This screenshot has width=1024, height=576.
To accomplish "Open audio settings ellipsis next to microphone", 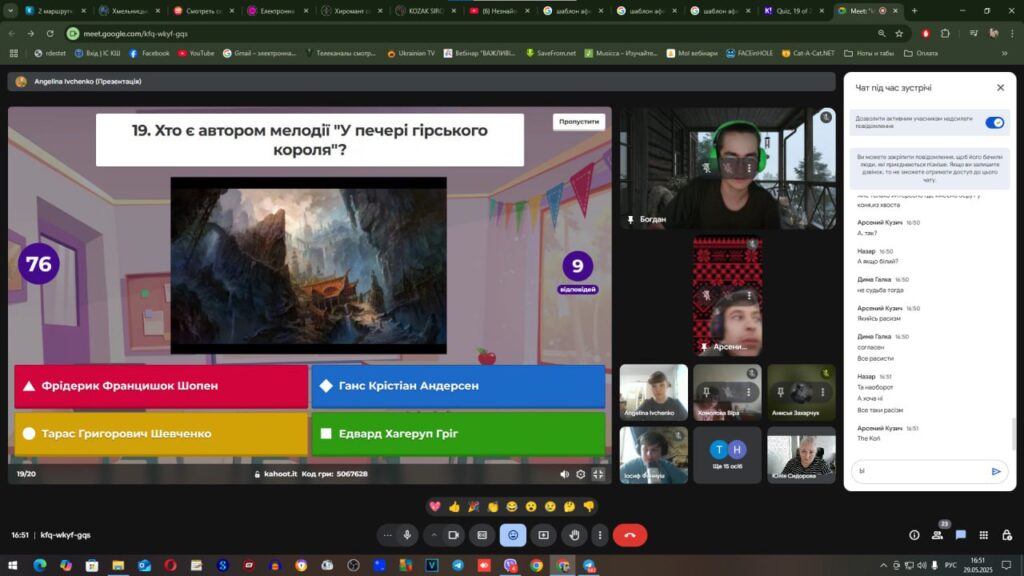I will click(x=387, y=535).
